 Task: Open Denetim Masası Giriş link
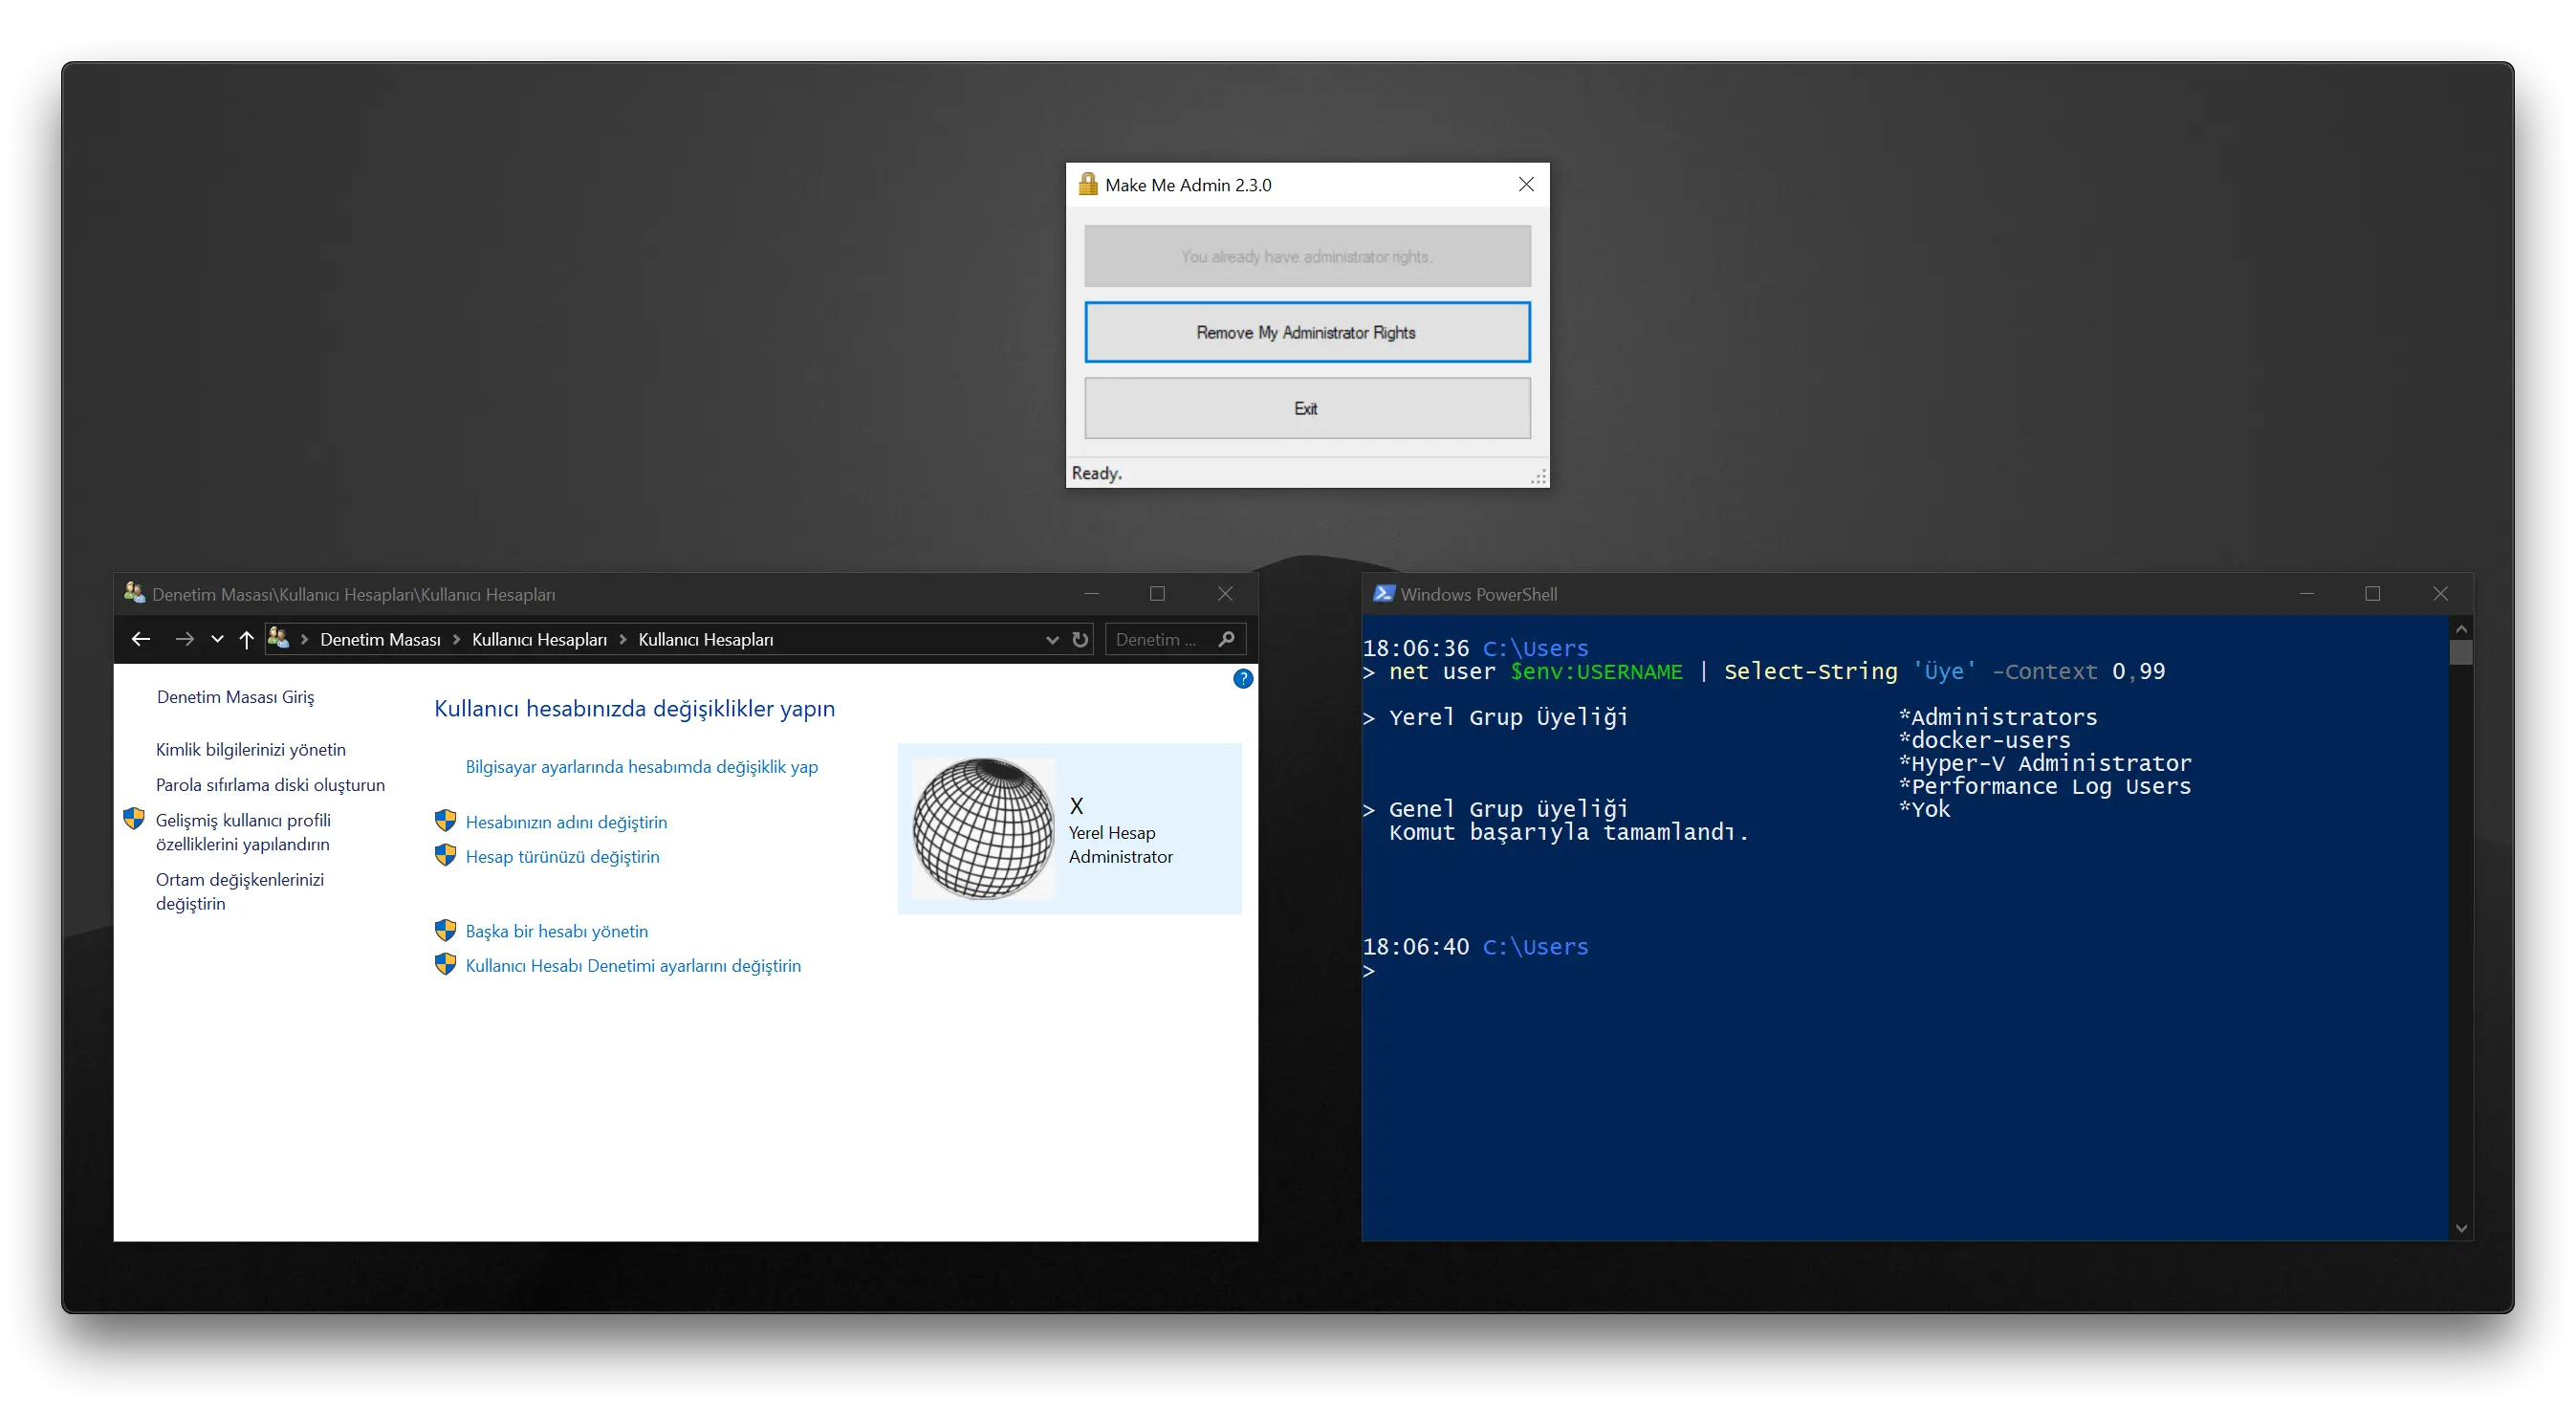point(235,696)
